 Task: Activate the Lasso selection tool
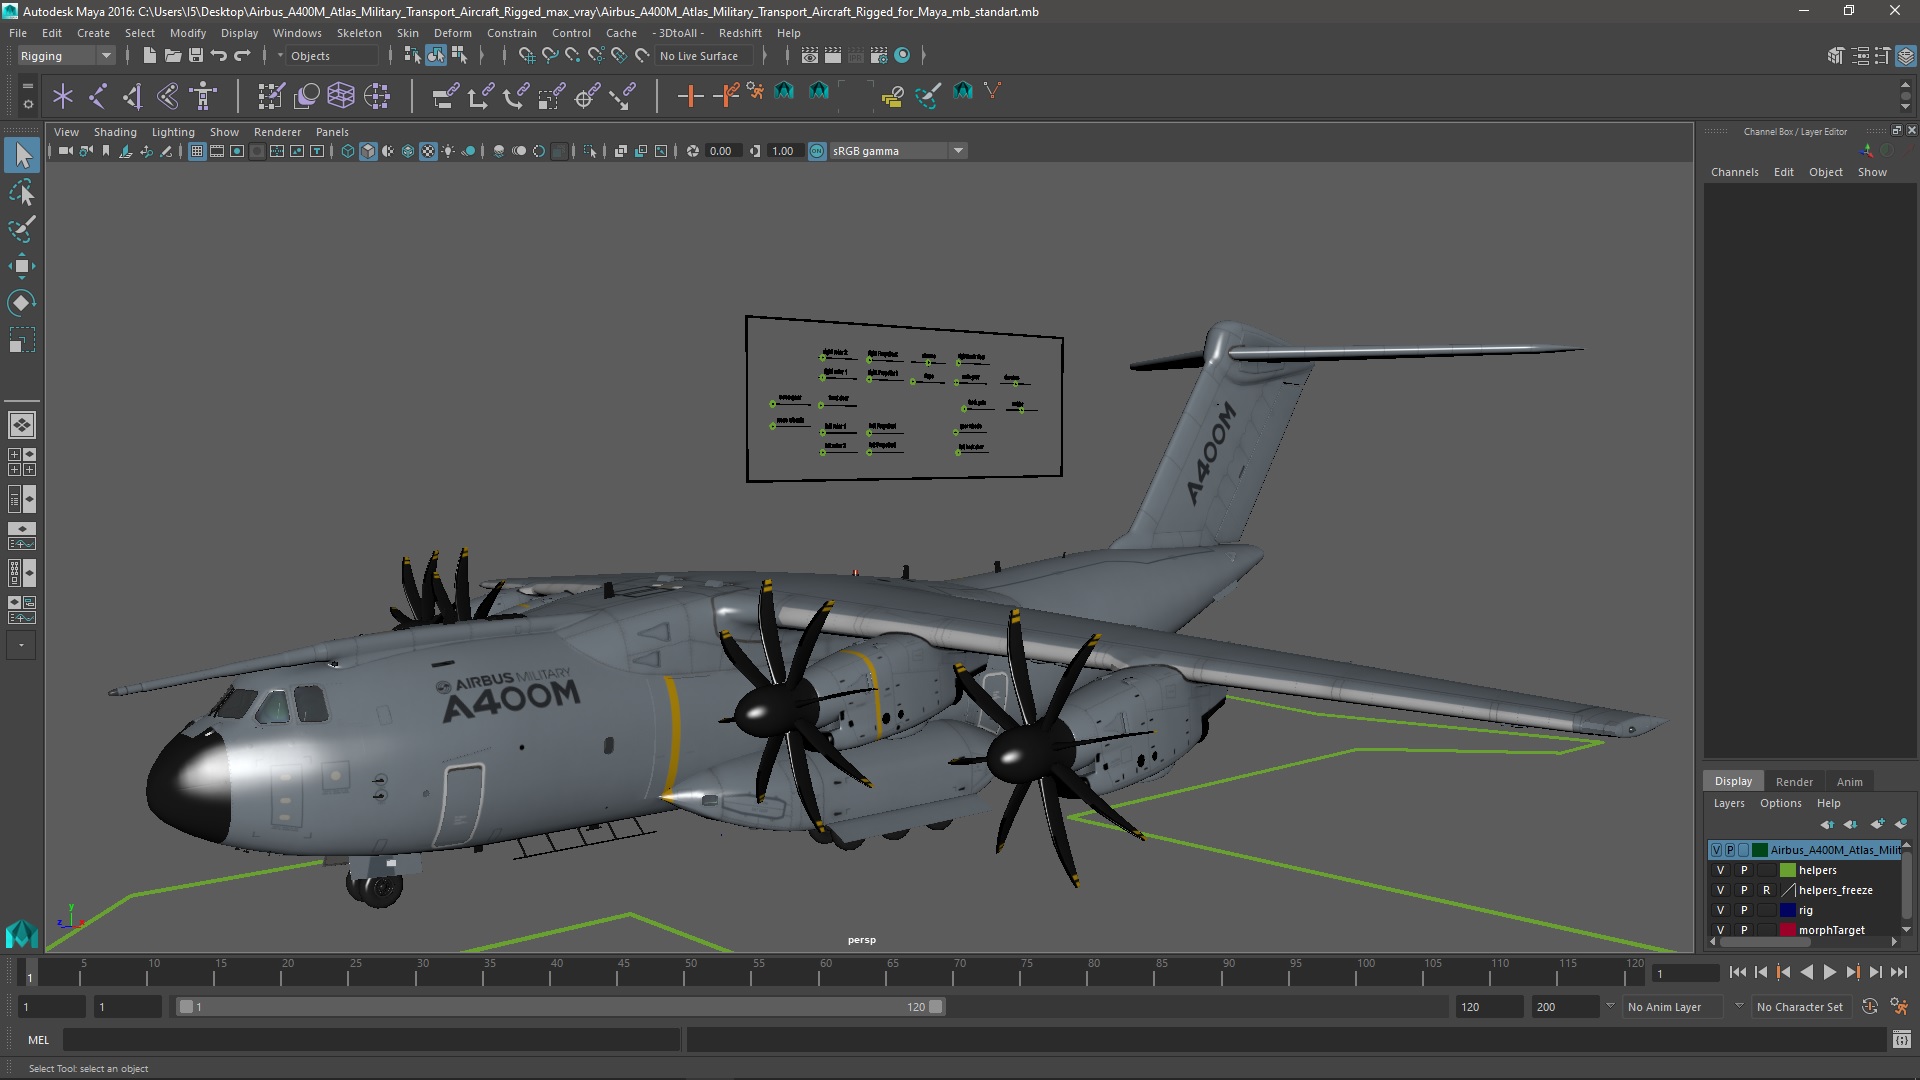[22, 192]
